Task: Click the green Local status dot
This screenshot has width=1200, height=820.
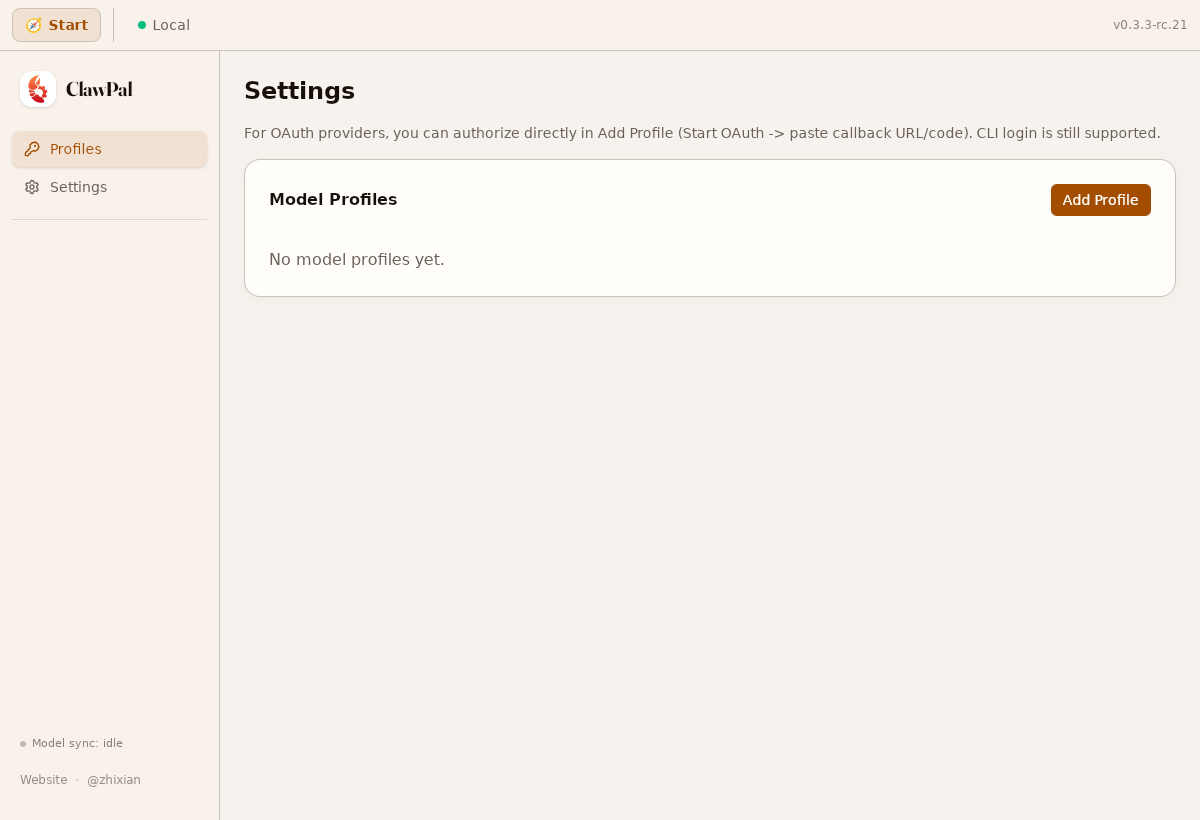Action: [x=142, y=25]
